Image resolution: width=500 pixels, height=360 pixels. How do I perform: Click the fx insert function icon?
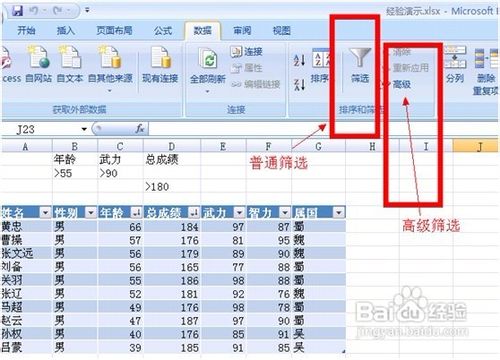(x=140, y=129)
